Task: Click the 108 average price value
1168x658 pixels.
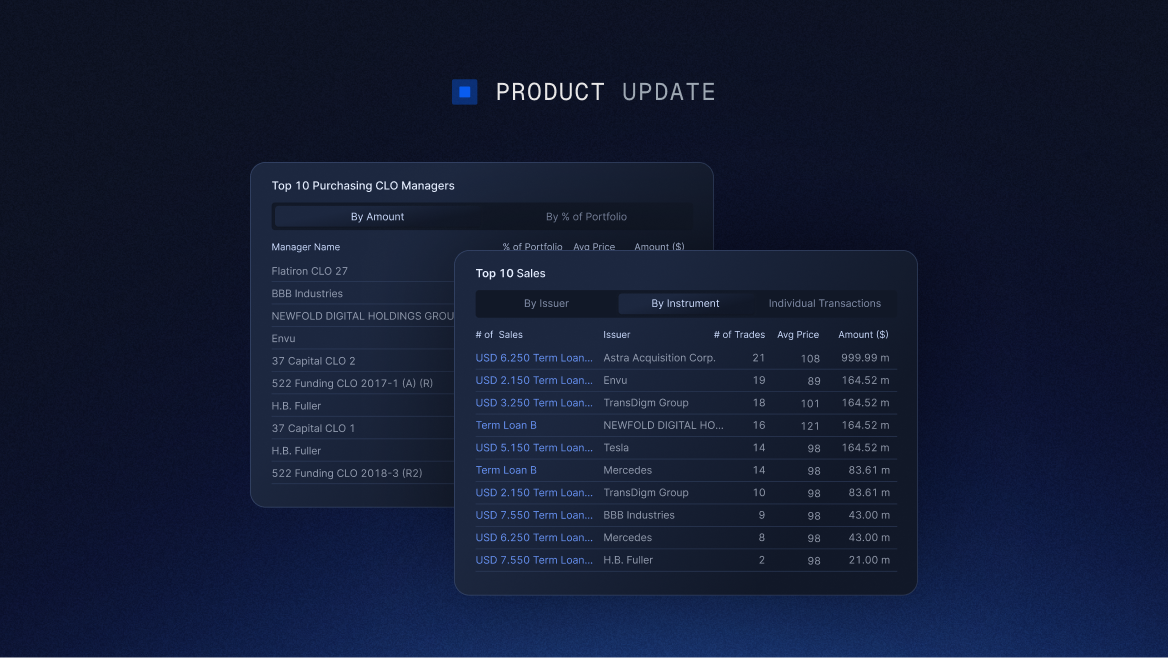Action: 810,358
